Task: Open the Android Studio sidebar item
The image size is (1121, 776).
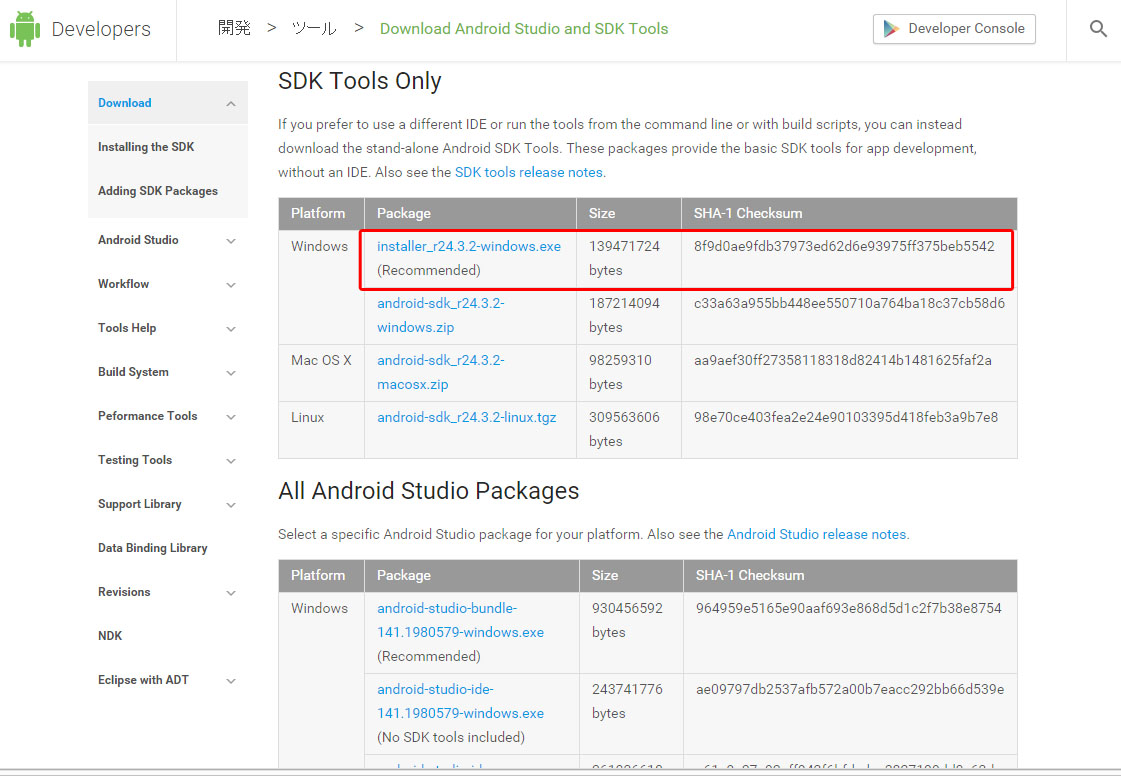Action: [138, 240]
